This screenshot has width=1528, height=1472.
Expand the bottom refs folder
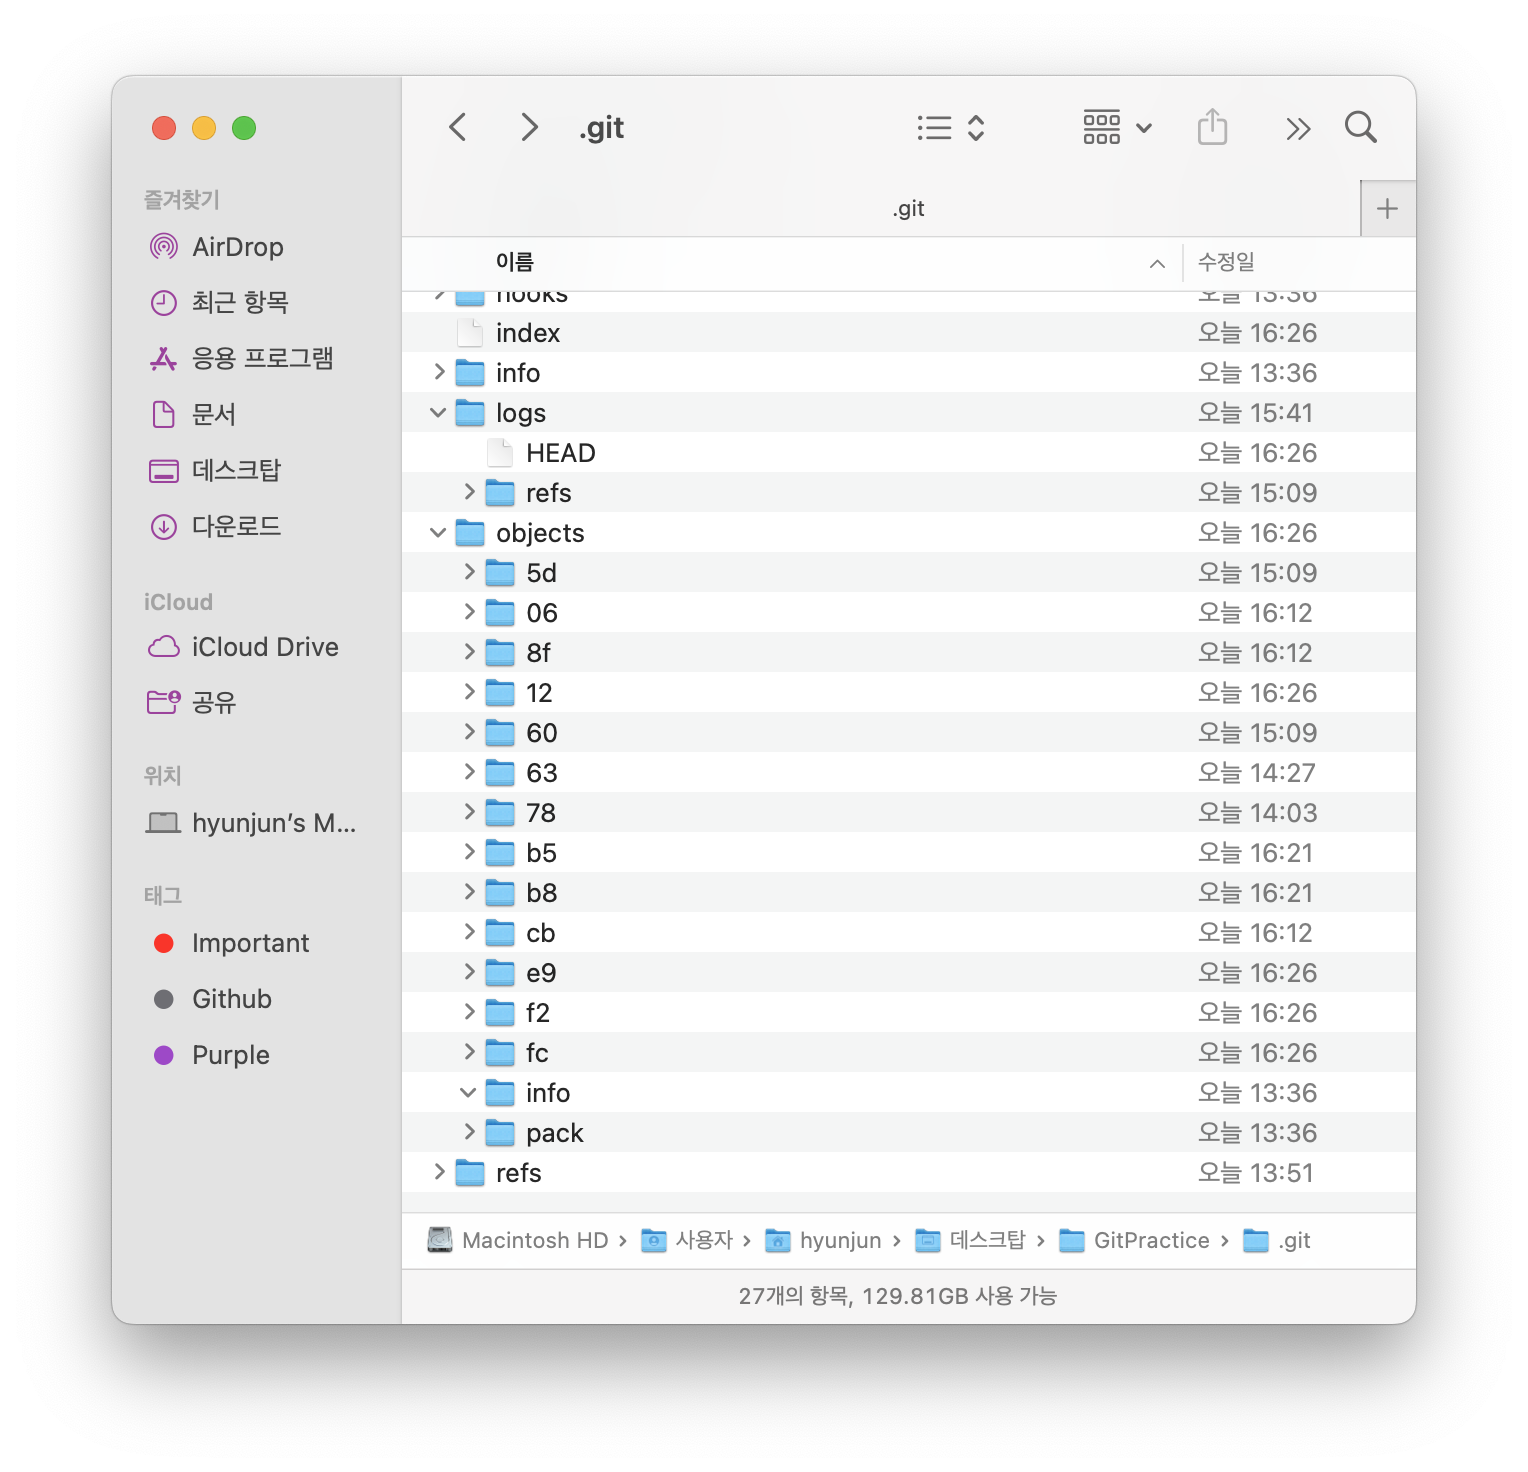(x=439, y=1172)
